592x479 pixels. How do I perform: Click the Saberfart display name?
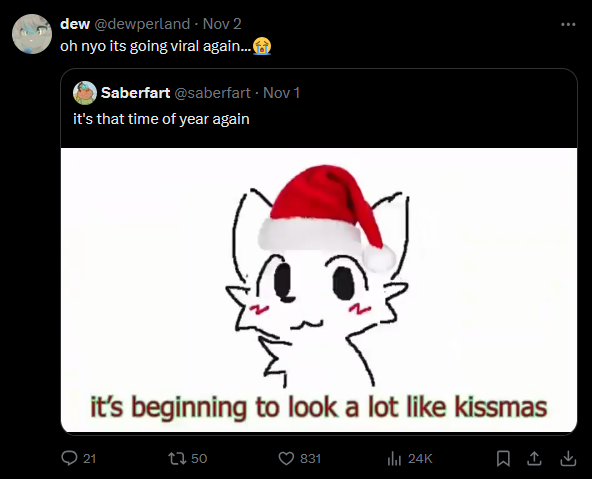click(136, 93)
